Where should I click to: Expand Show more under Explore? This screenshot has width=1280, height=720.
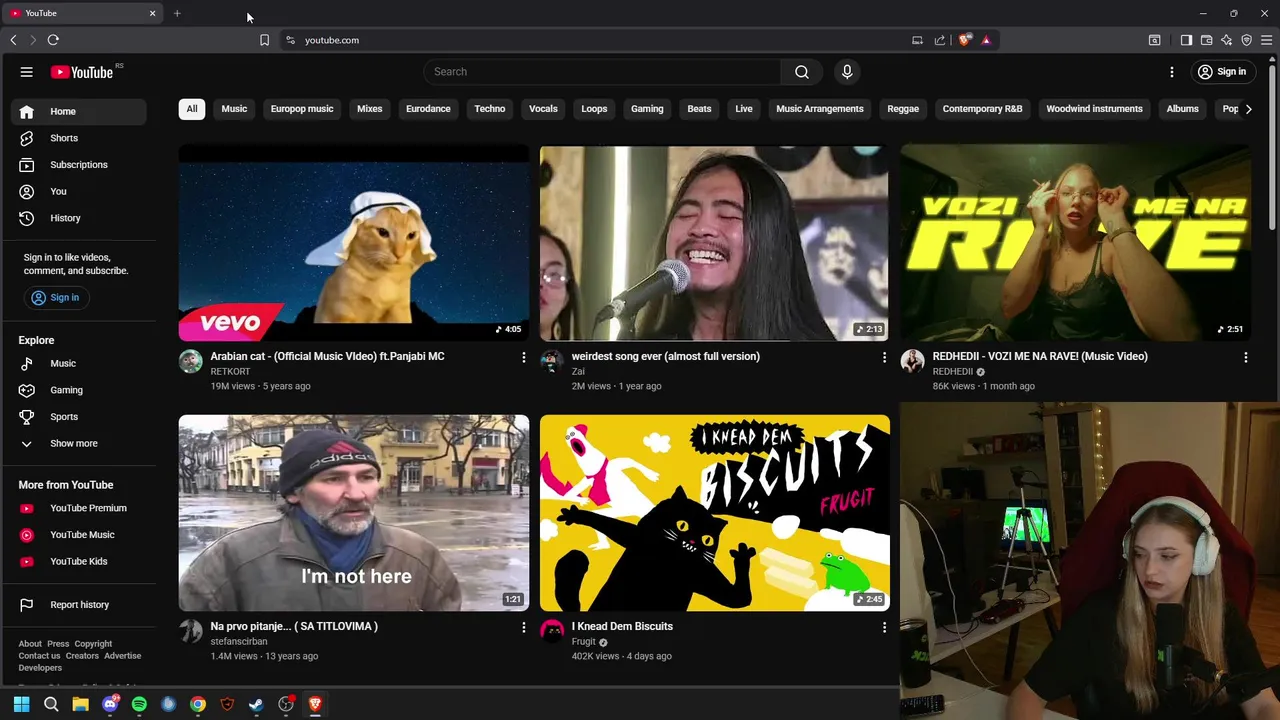78,443
